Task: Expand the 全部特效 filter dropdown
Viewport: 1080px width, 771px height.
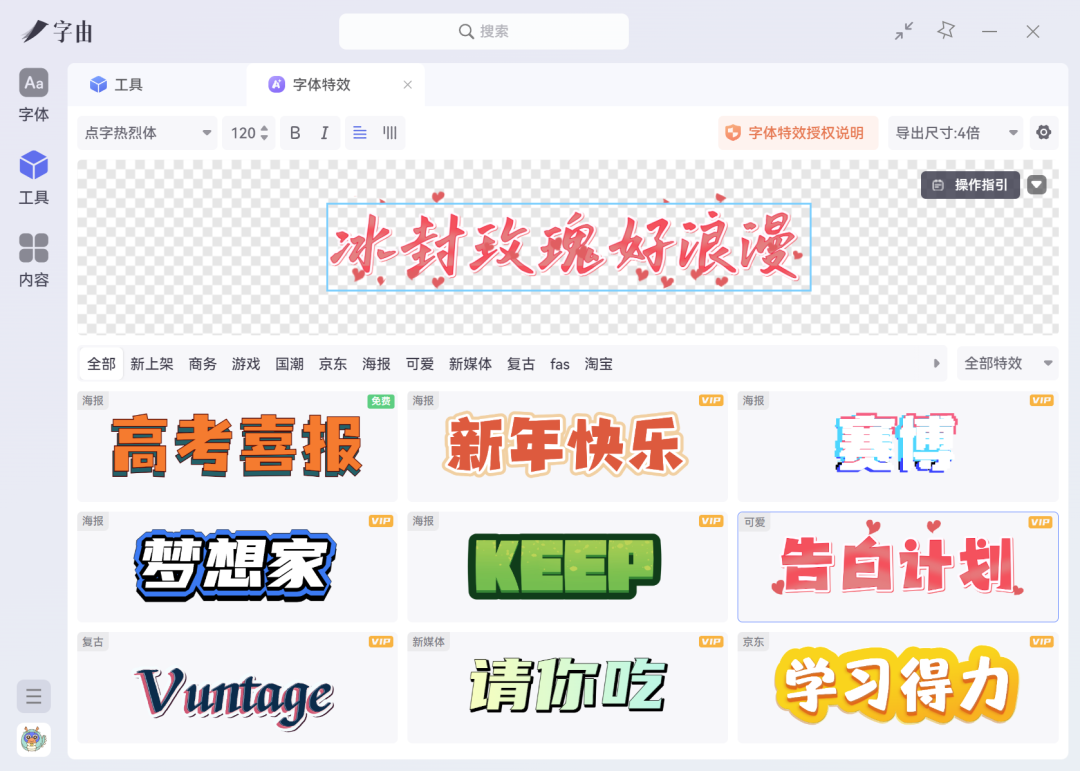Action: click(1007, 364)
